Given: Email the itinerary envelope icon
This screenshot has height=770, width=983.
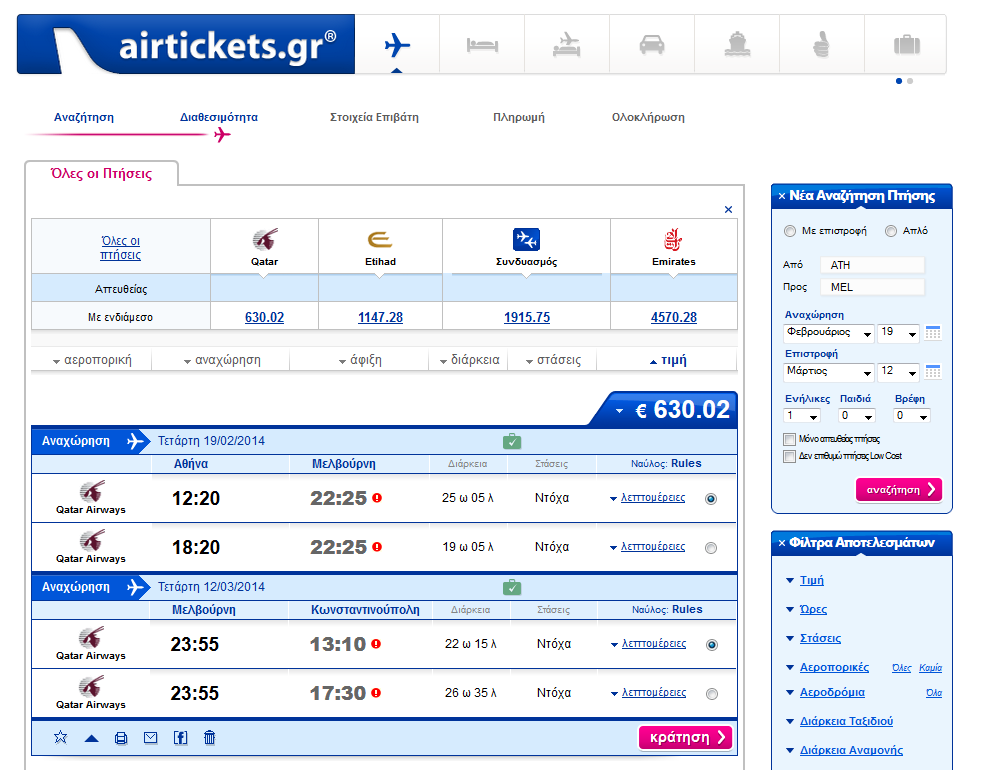Looking at the screenshot, I should point(150,737).
